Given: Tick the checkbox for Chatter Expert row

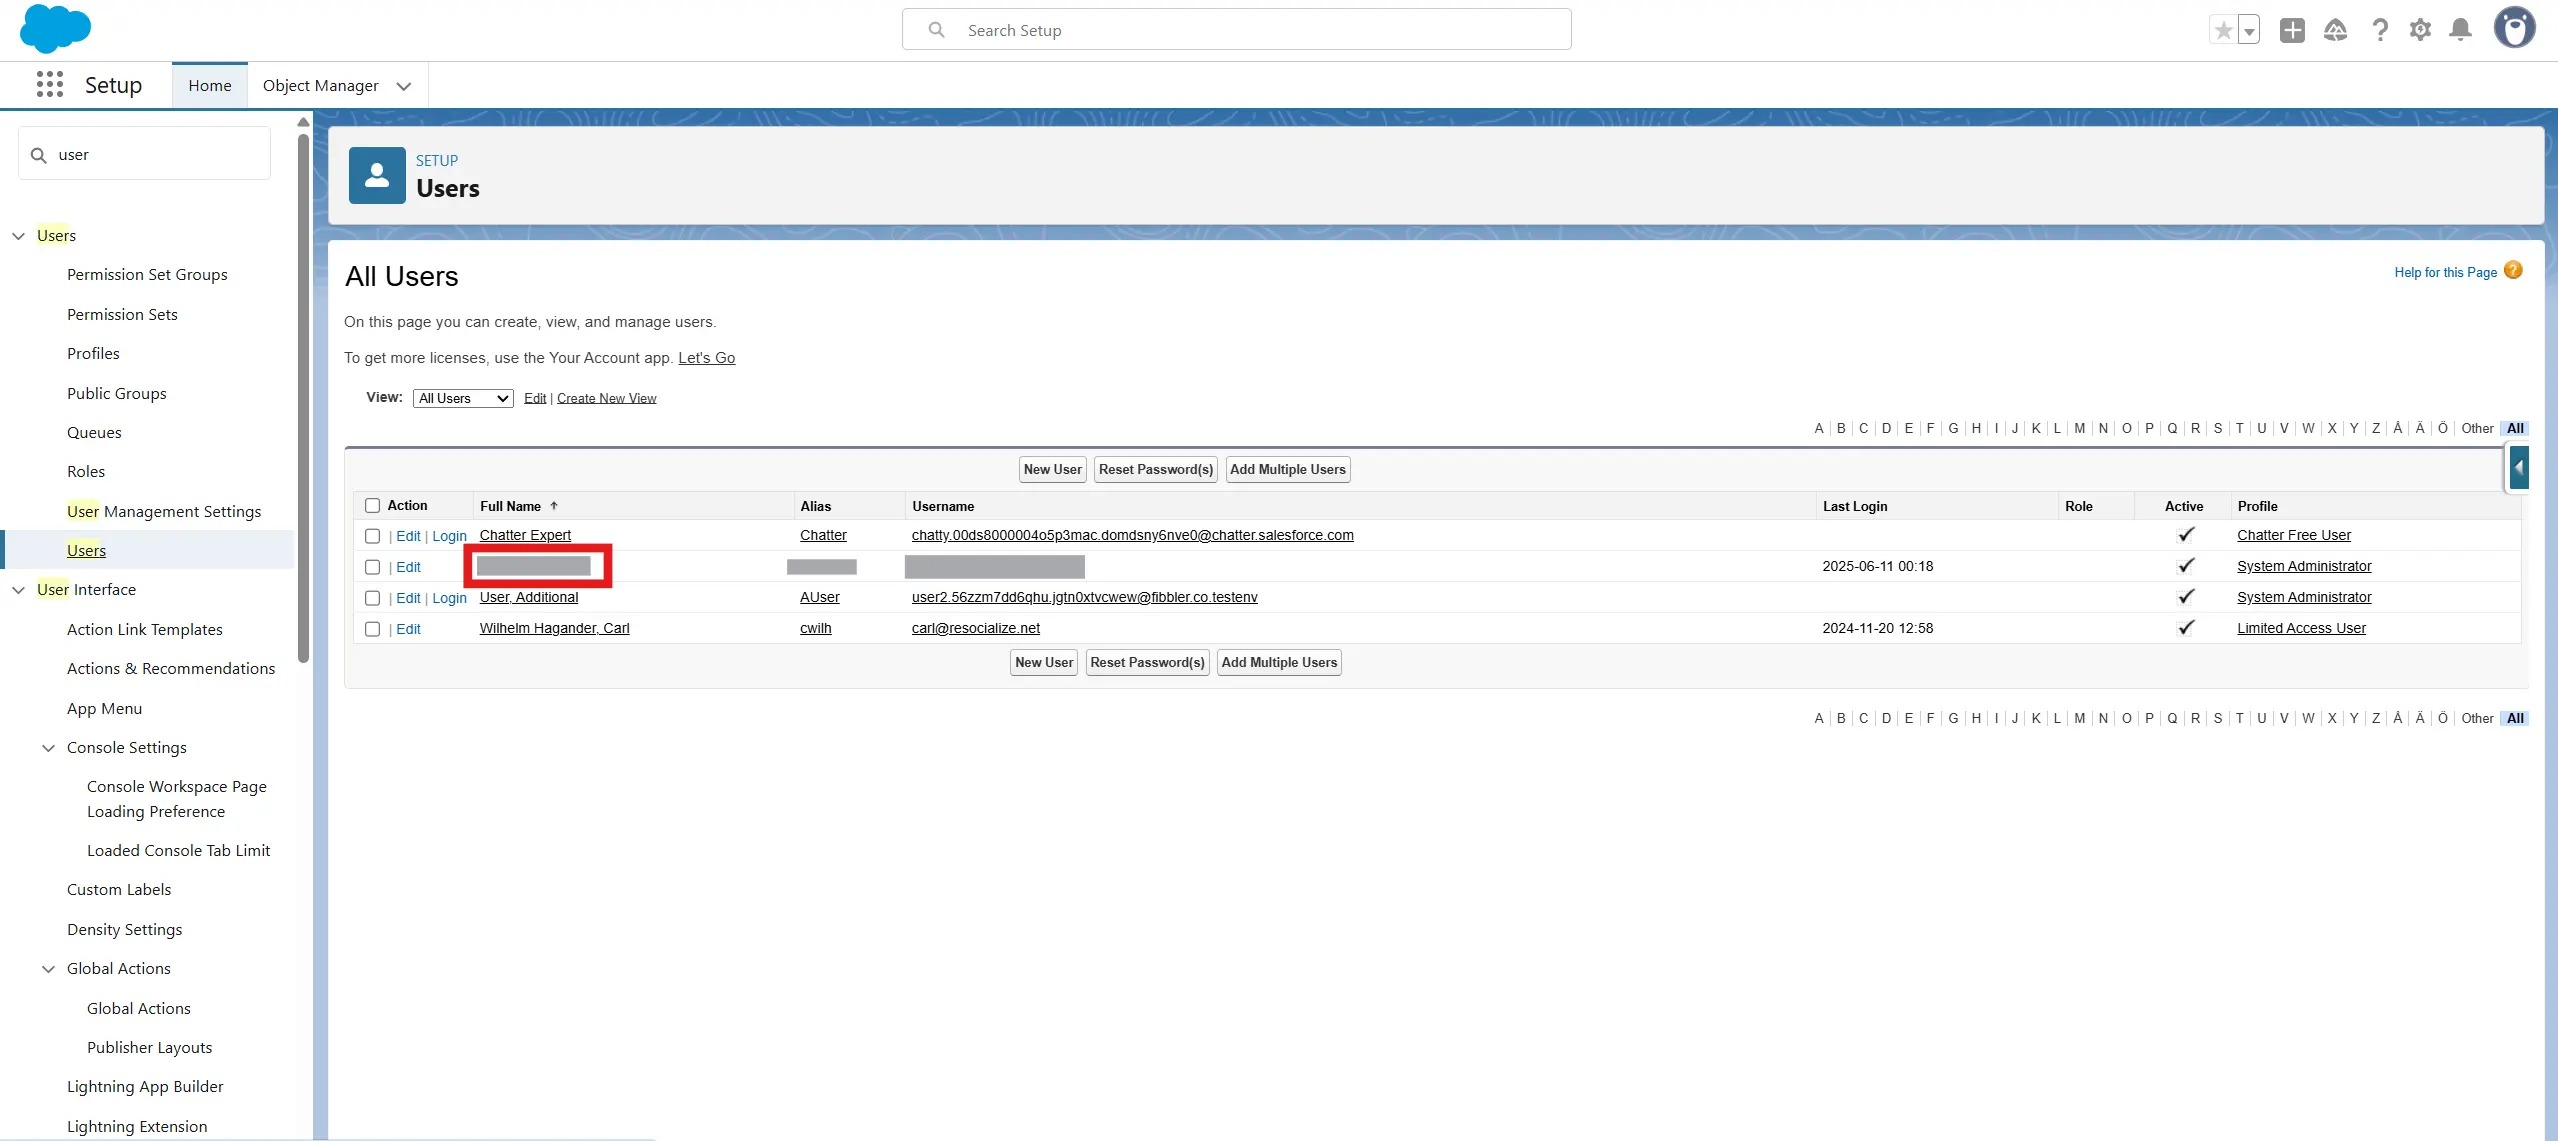Looking at the screenshot, I should coord(373,536).
